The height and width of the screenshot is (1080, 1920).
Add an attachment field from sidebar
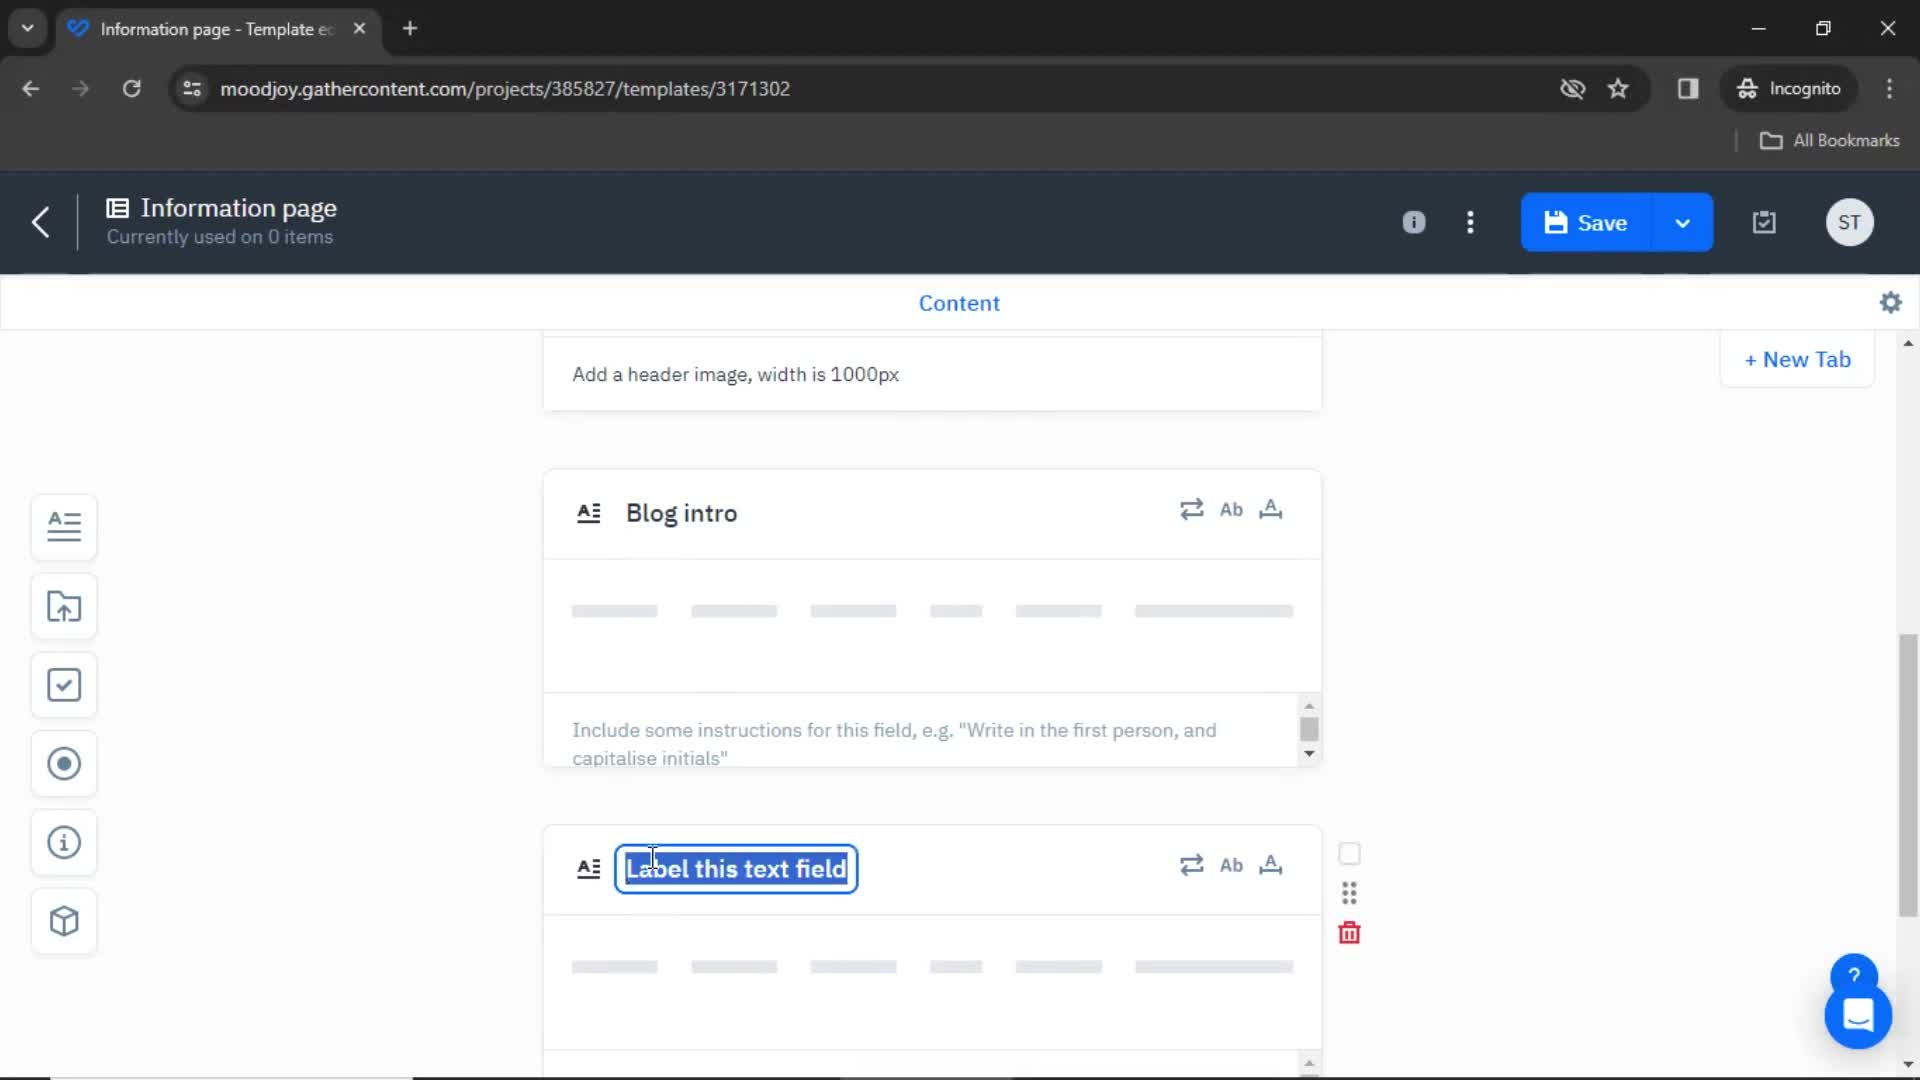(x=64, y=606)
